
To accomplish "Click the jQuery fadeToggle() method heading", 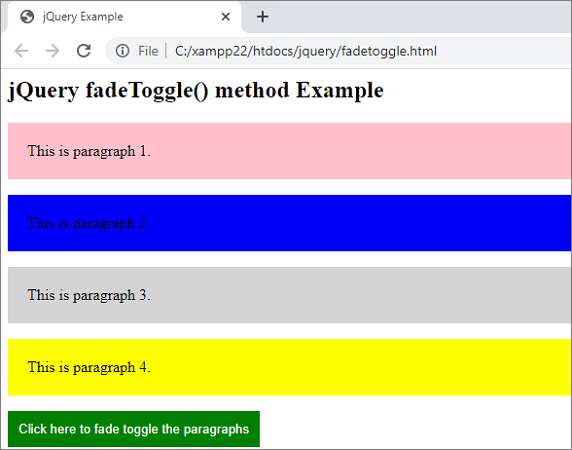I will coord(196,90).
